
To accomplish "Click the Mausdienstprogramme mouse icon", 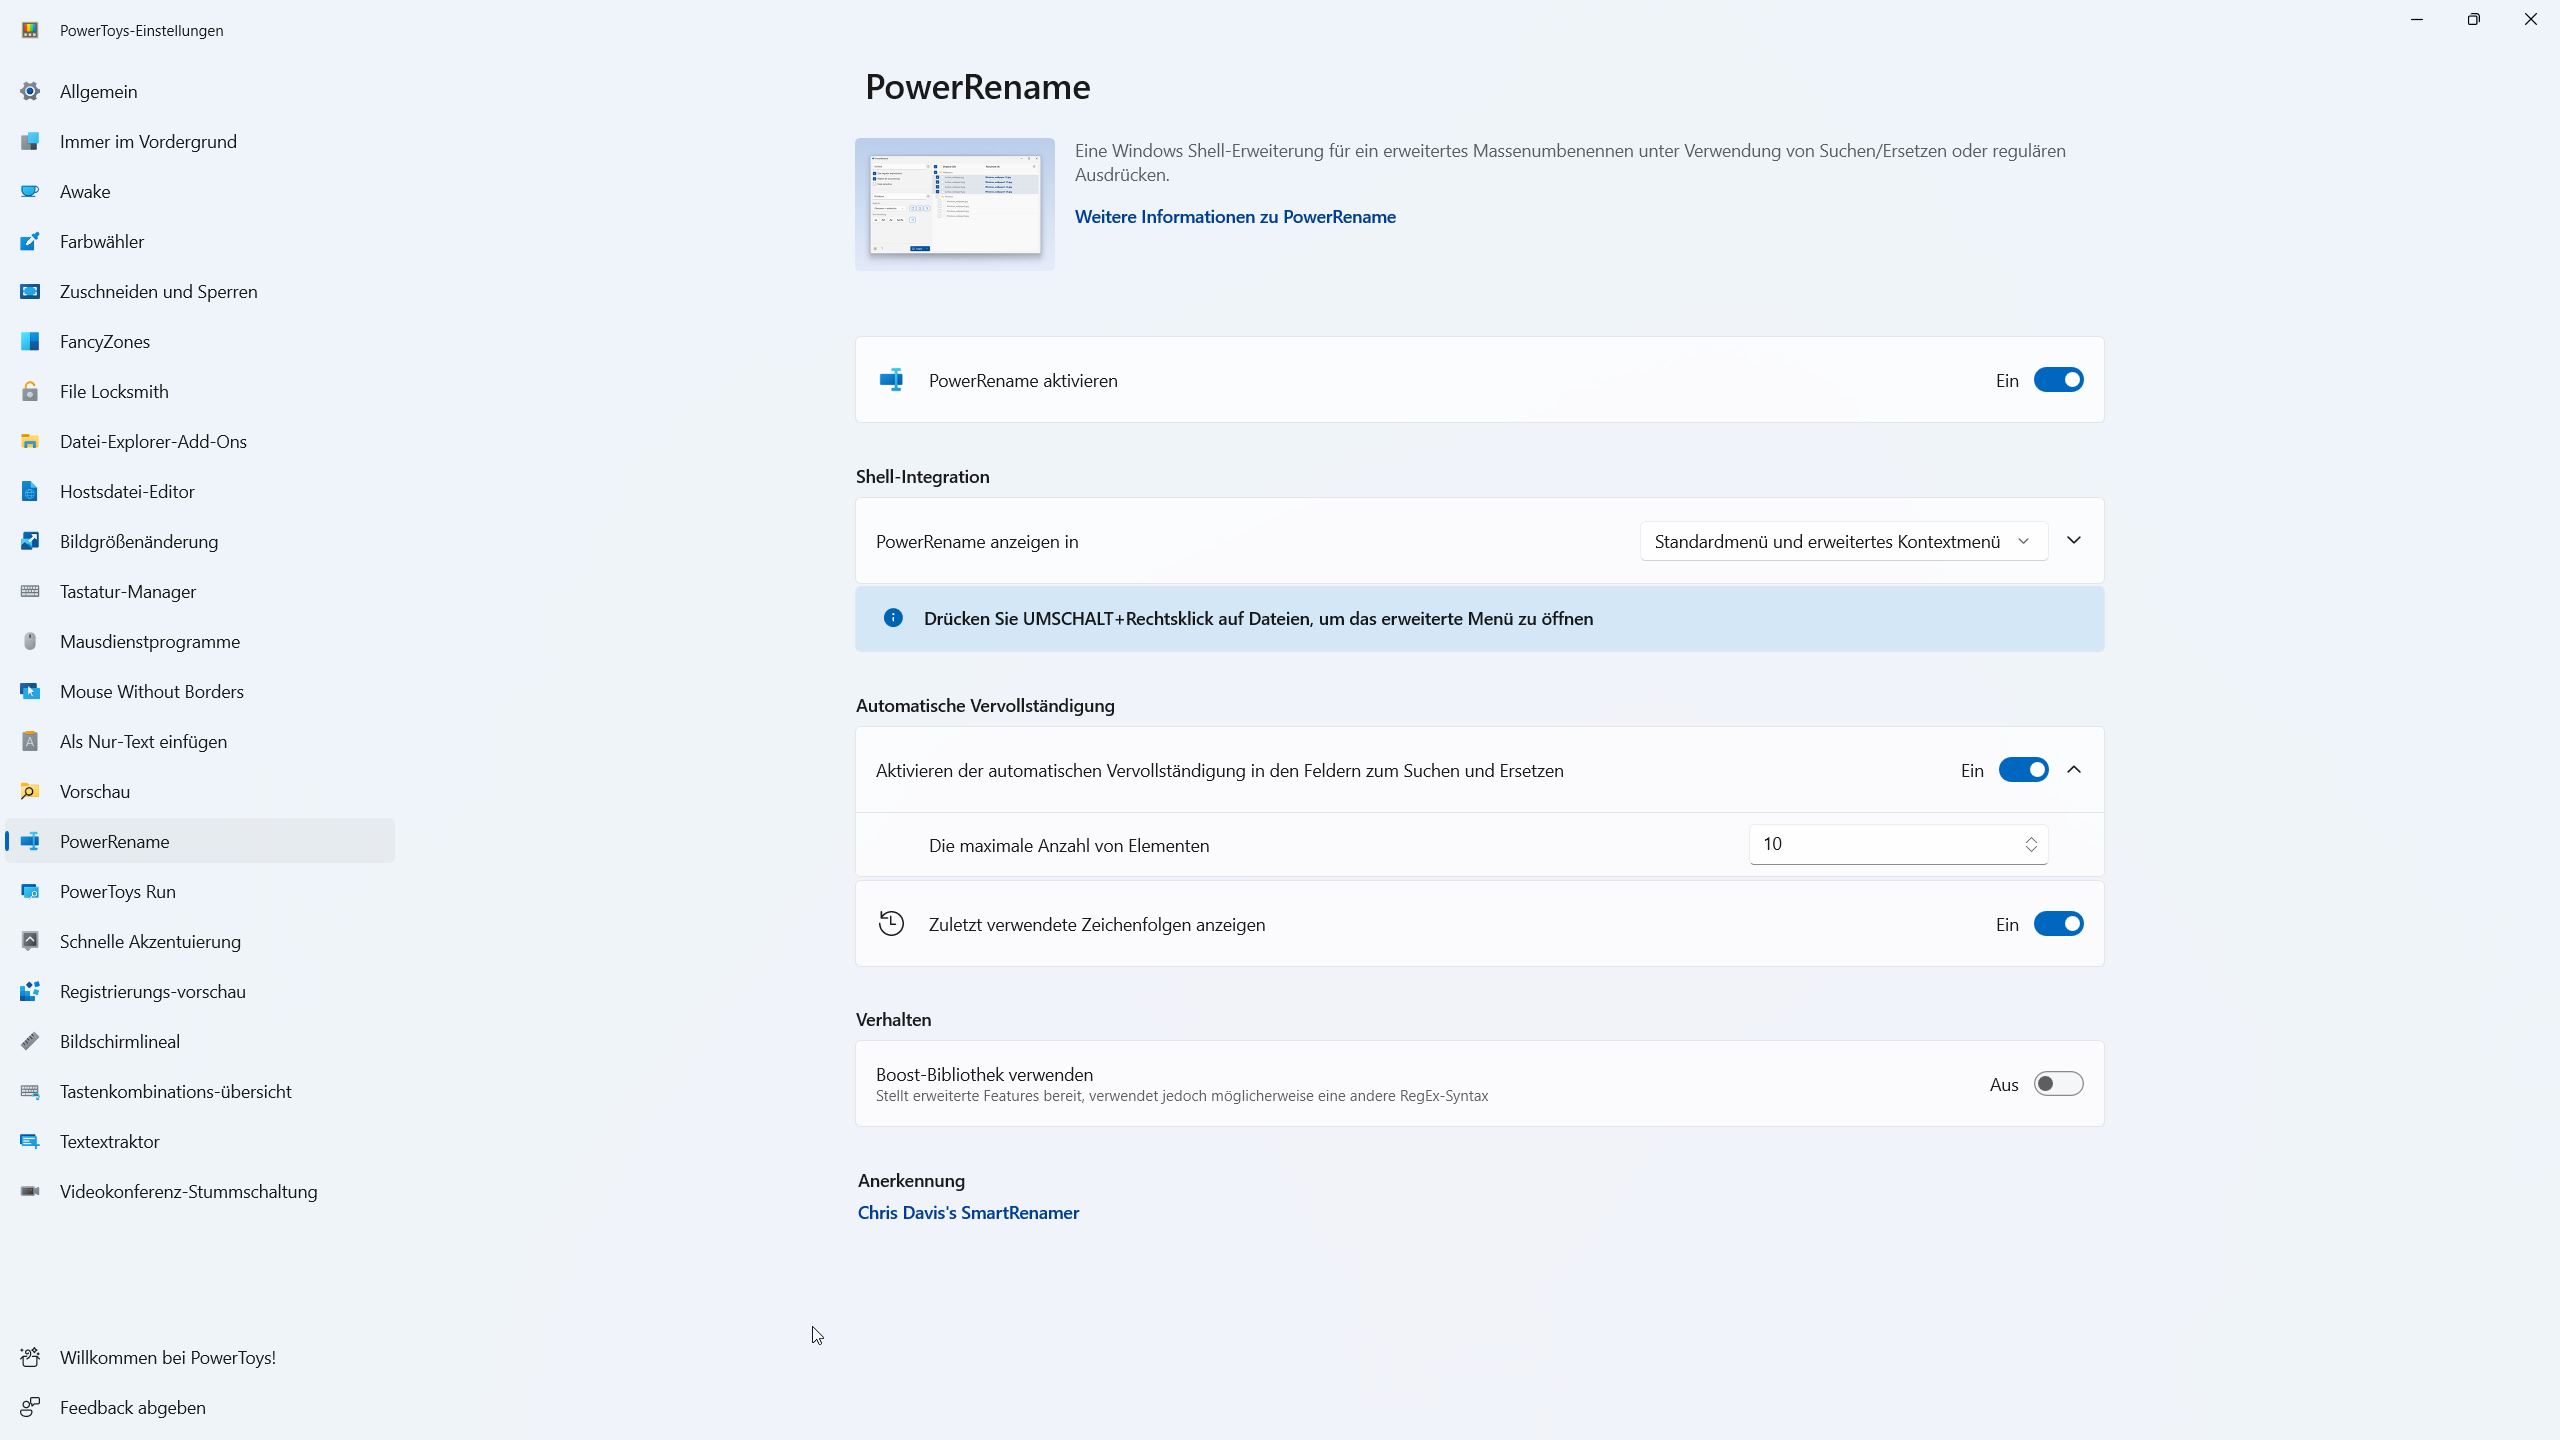I will coord(30,642).
